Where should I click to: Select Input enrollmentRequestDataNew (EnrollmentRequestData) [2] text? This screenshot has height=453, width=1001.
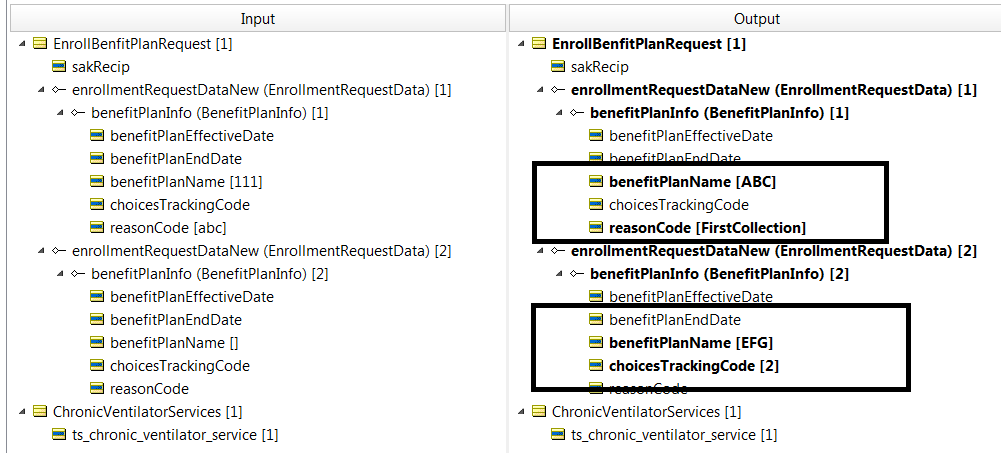tap(262, 251)
